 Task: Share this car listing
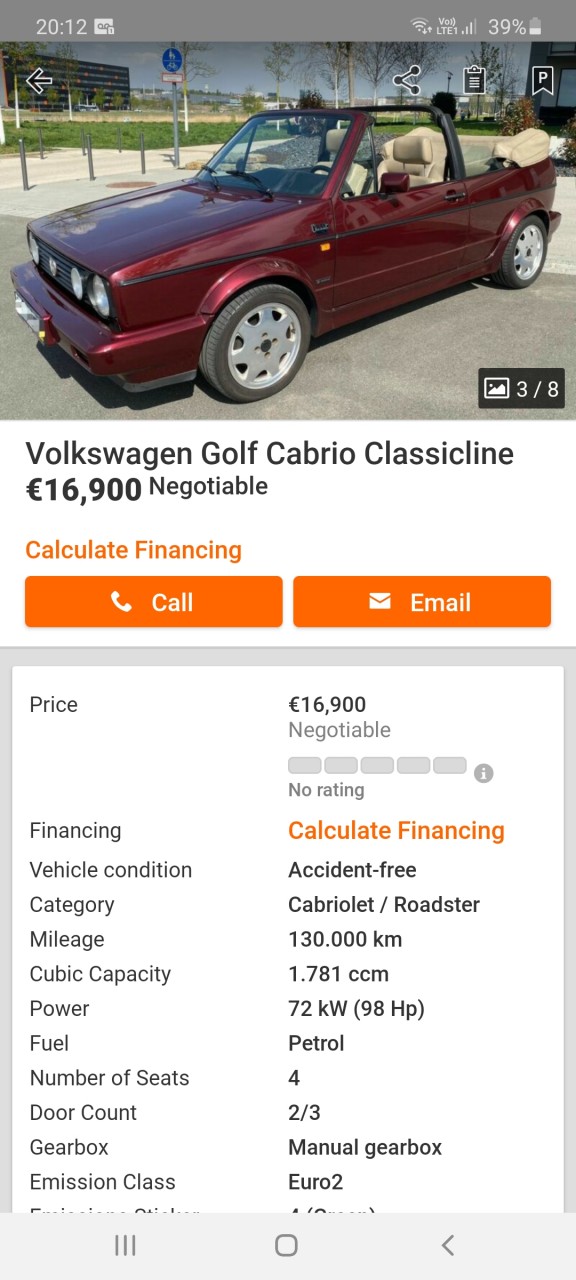[406, 80]
